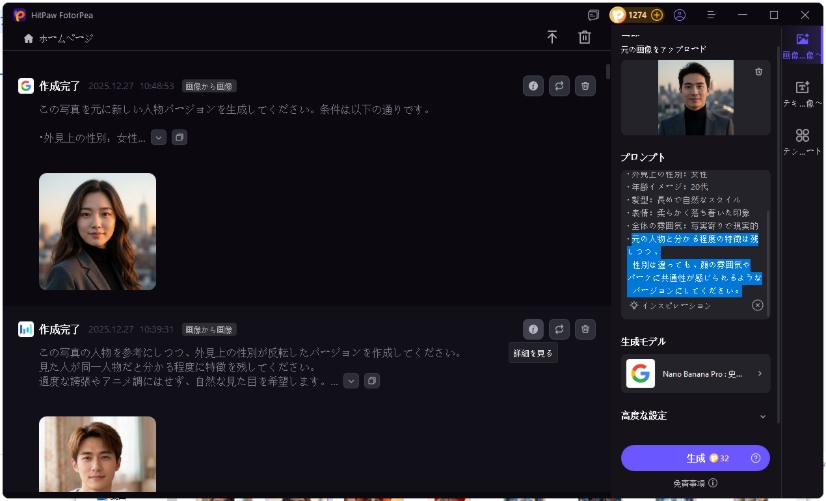Click the prompt box scrollbar

tap(768, 263)
